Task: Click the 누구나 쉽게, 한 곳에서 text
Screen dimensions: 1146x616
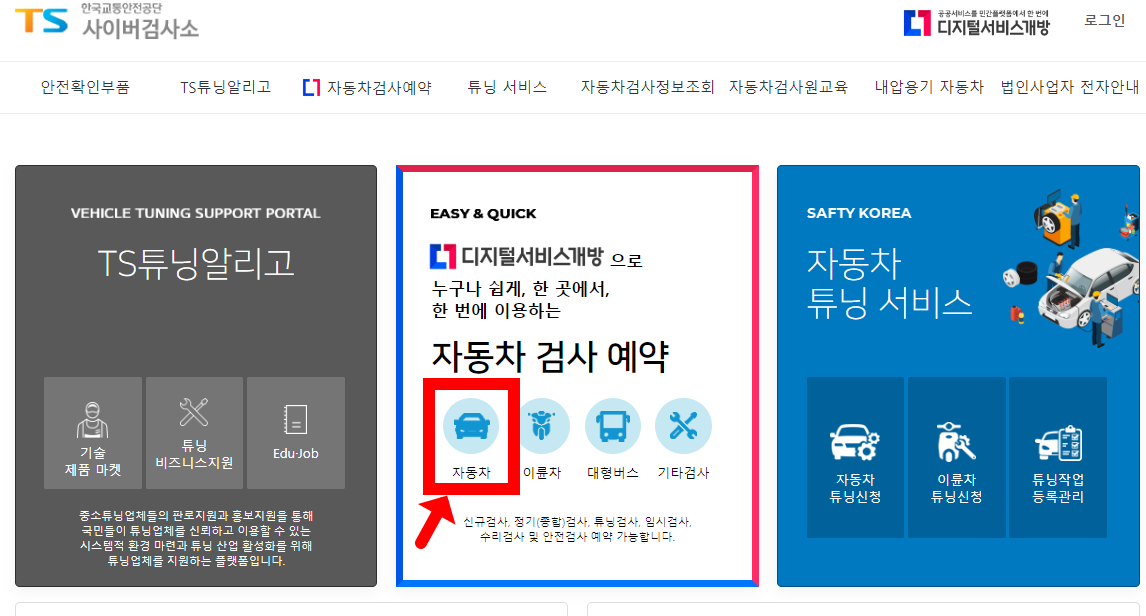Action: (520, 289)
